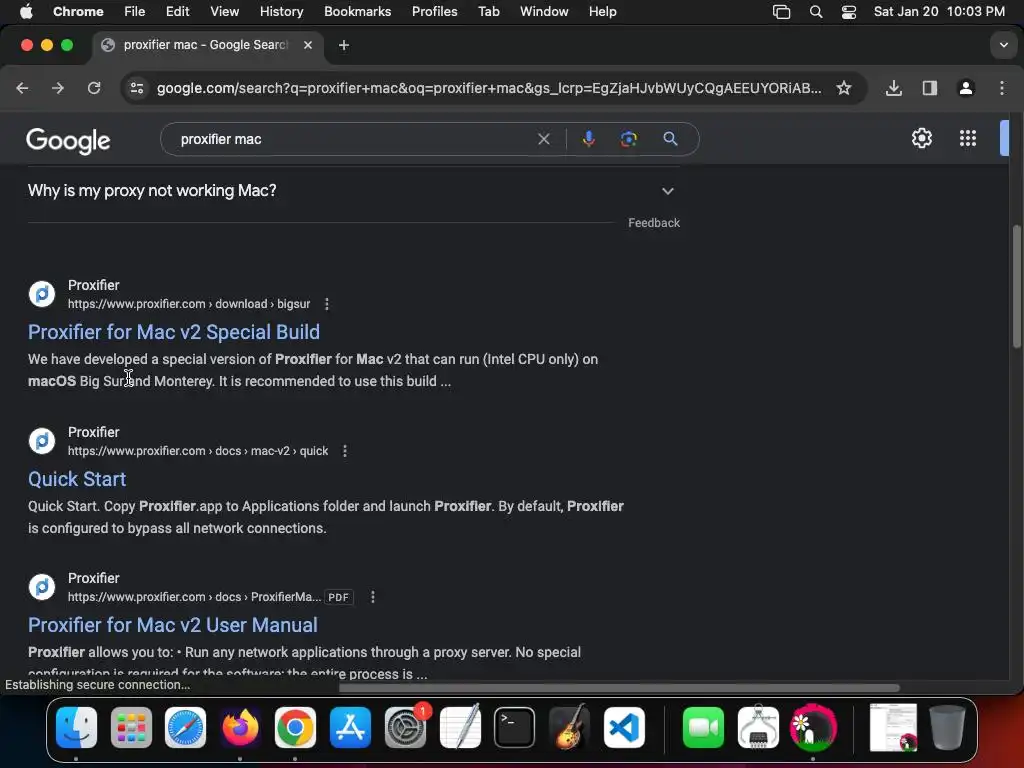Image resolution: width=1024 pixels, height=768 pixels.
Task: Start voice search with microphone icon
Action: (x=588, y=139)
